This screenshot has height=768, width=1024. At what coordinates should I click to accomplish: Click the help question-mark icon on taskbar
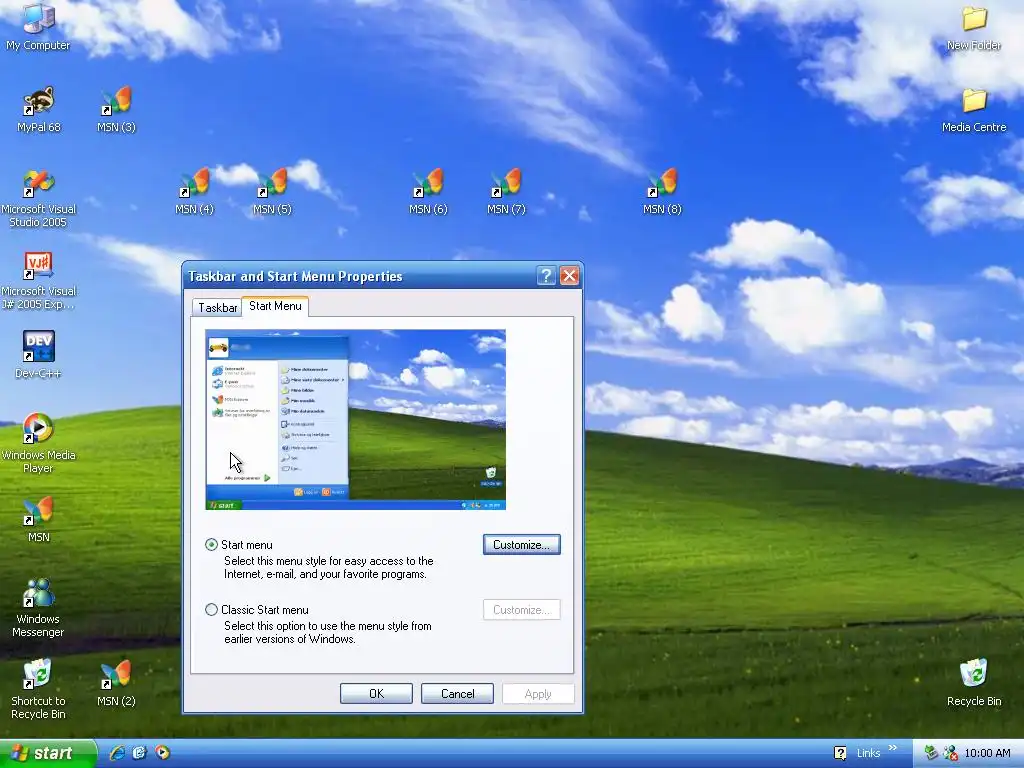840,753
